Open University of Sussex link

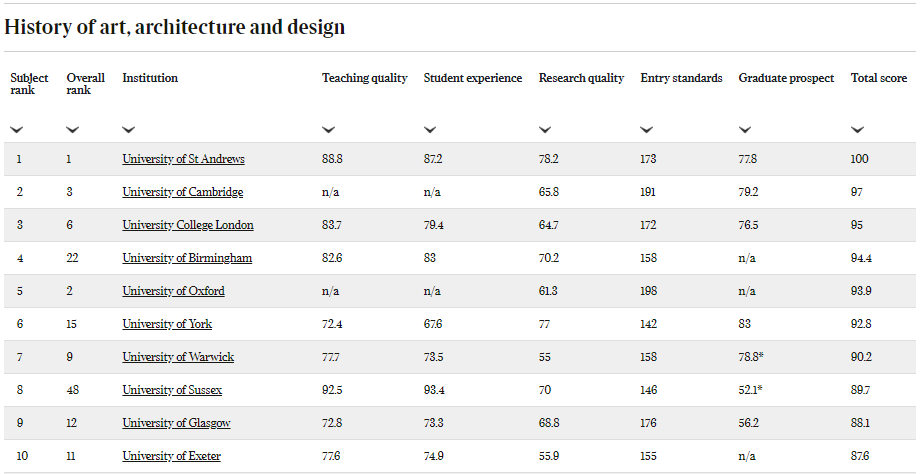pos(172,390)
